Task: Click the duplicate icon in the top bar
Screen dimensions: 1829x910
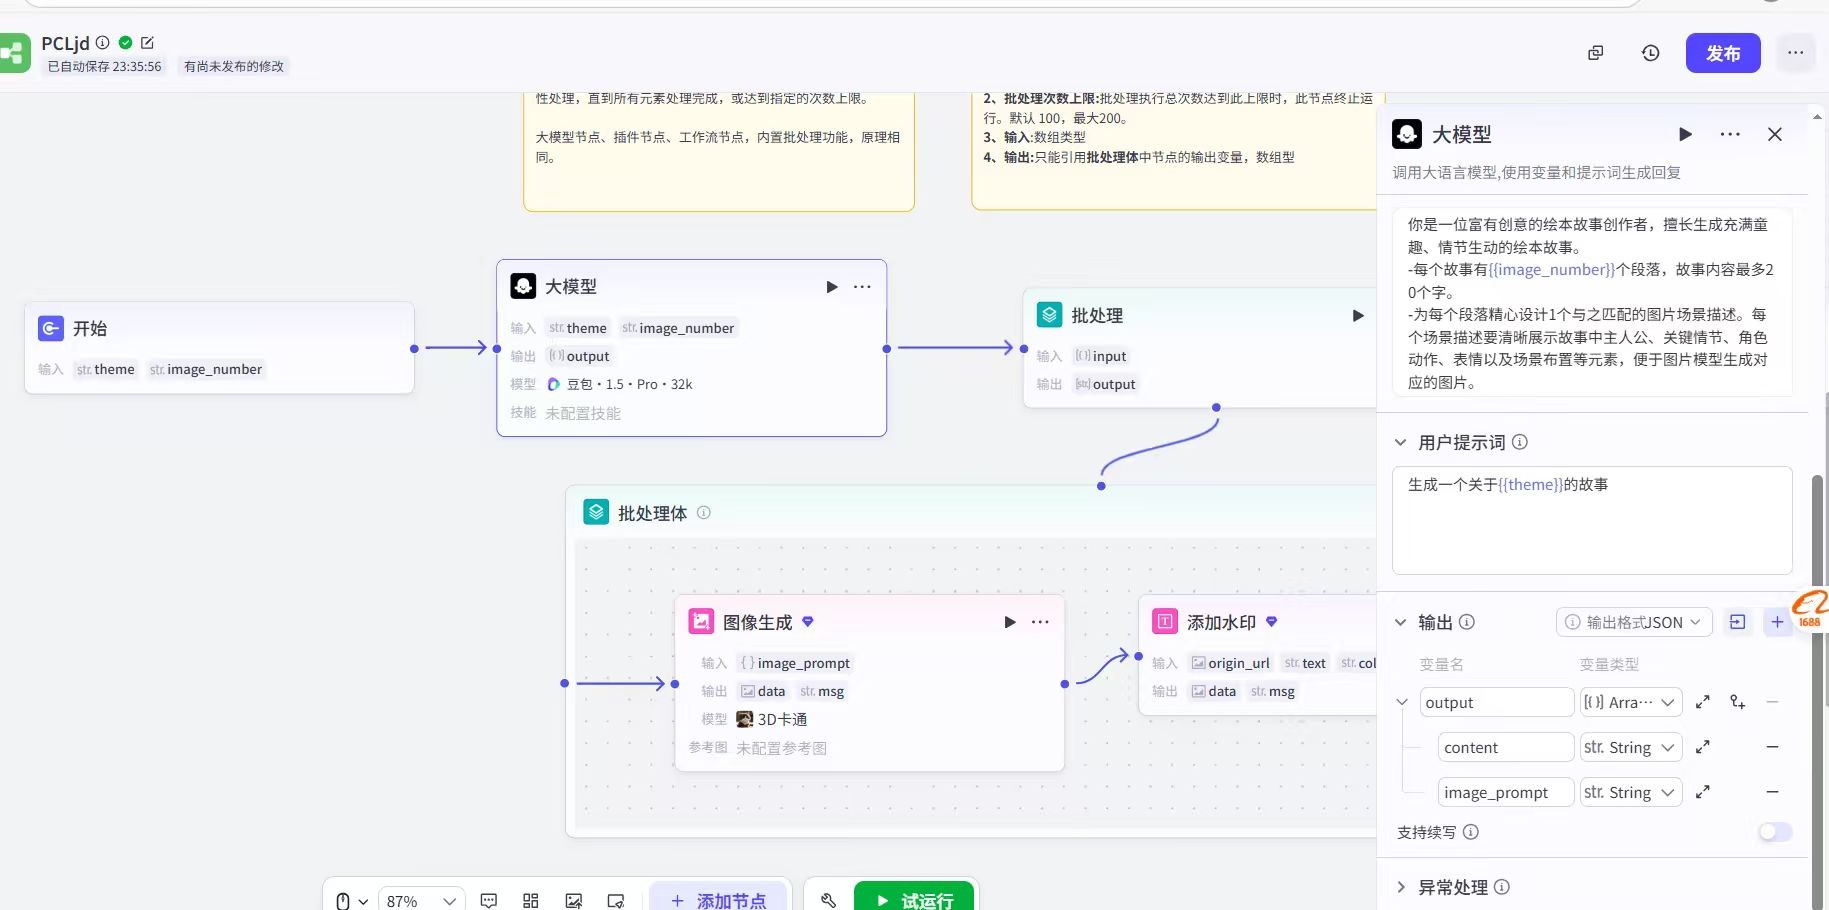Action: [1595, 53]
